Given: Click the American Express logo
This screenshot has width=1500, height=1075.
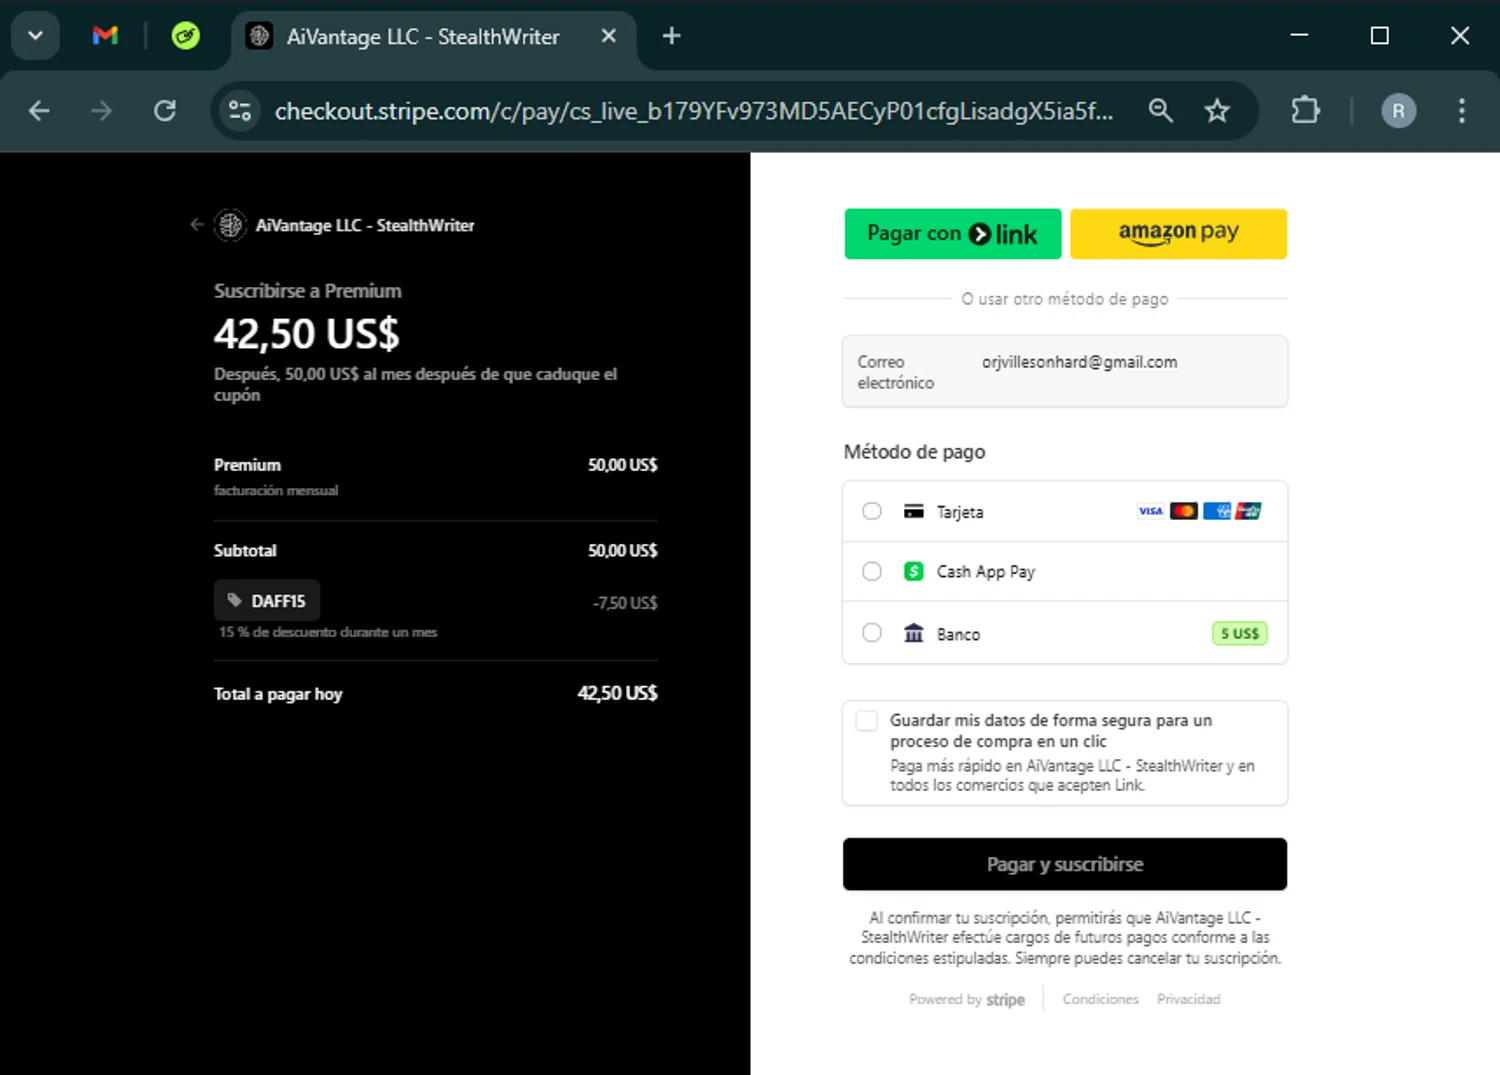Looking at the screenshot, I should click(1216, 511).
